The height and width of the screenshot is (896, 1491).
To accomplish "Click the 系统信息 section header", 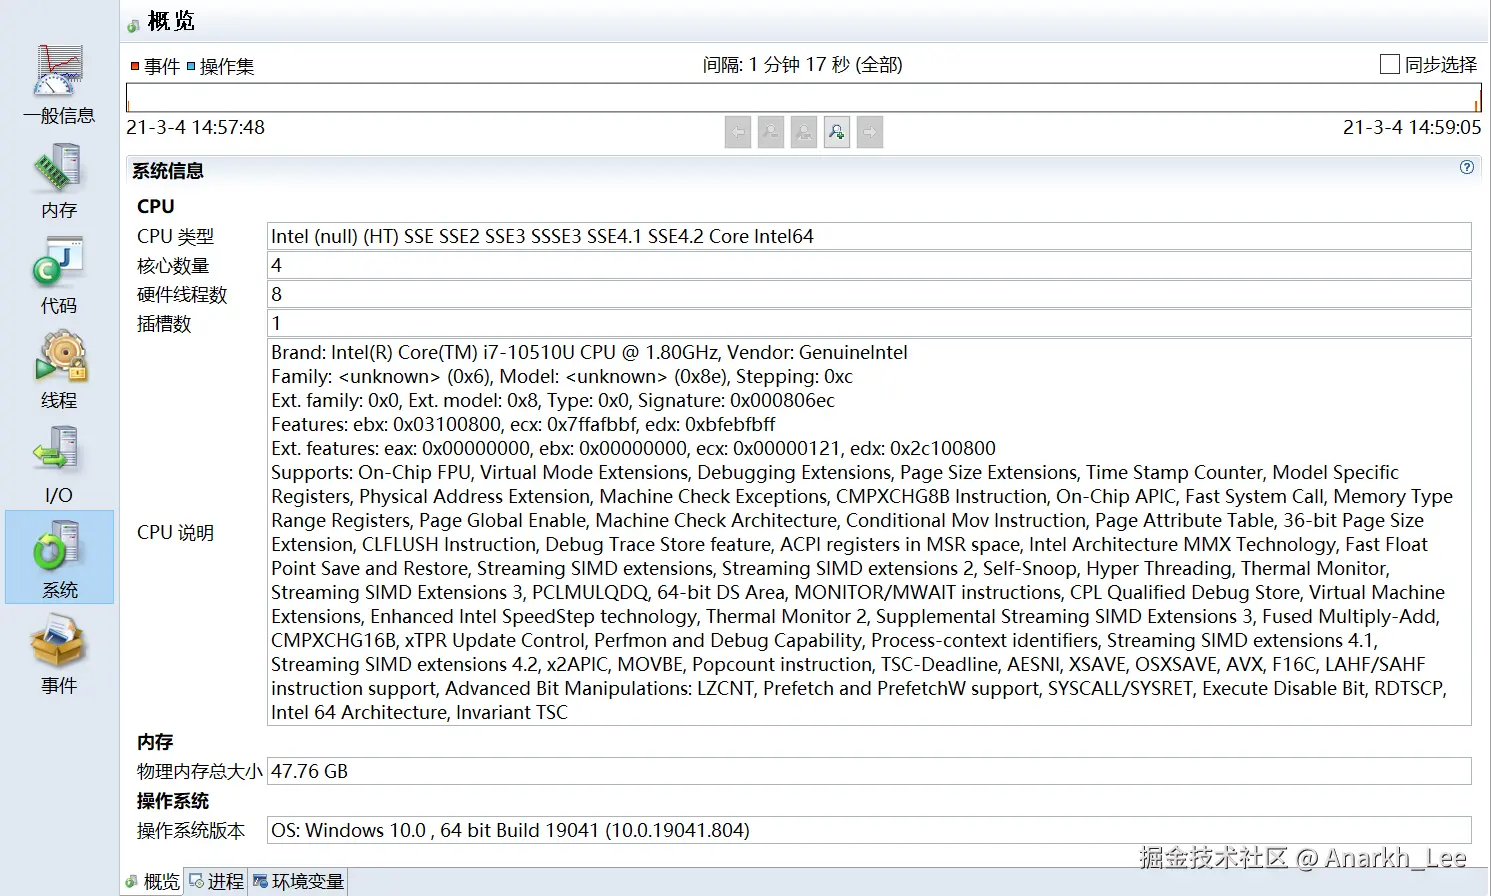I will [x=168, y=171].
